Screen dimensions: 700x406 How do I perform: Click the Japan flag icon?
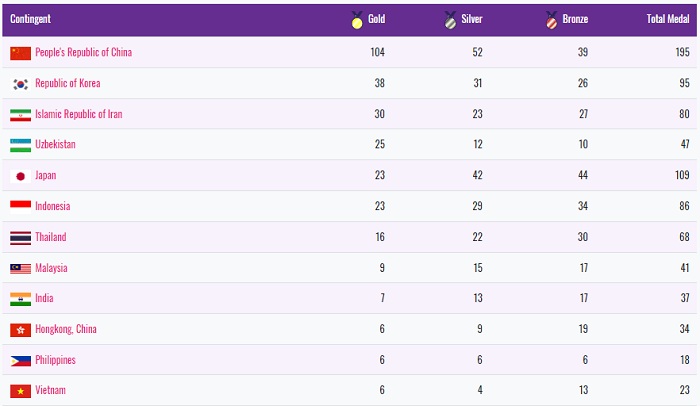click(x=20, y=176)
